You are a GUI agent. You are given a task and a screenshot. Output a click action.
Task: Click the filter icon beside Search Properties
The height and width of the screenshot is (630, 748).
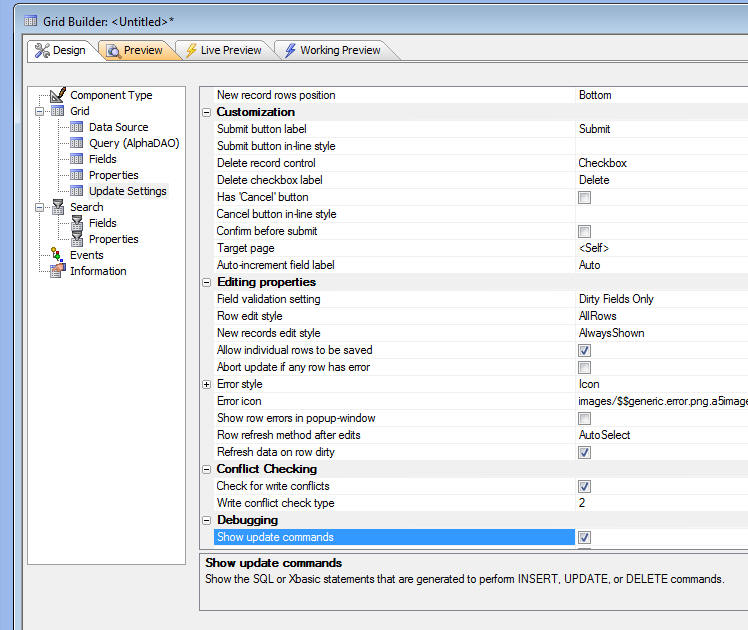point(77,239)
